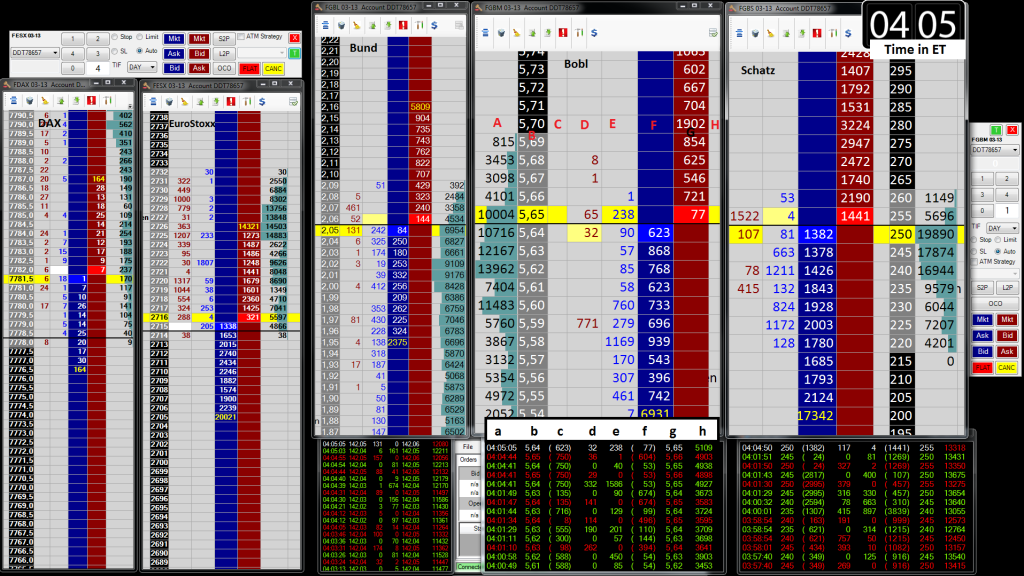Click the red FLAT button in FESX panel
The image size is (1024, 576).
click(x=249, y=69)
